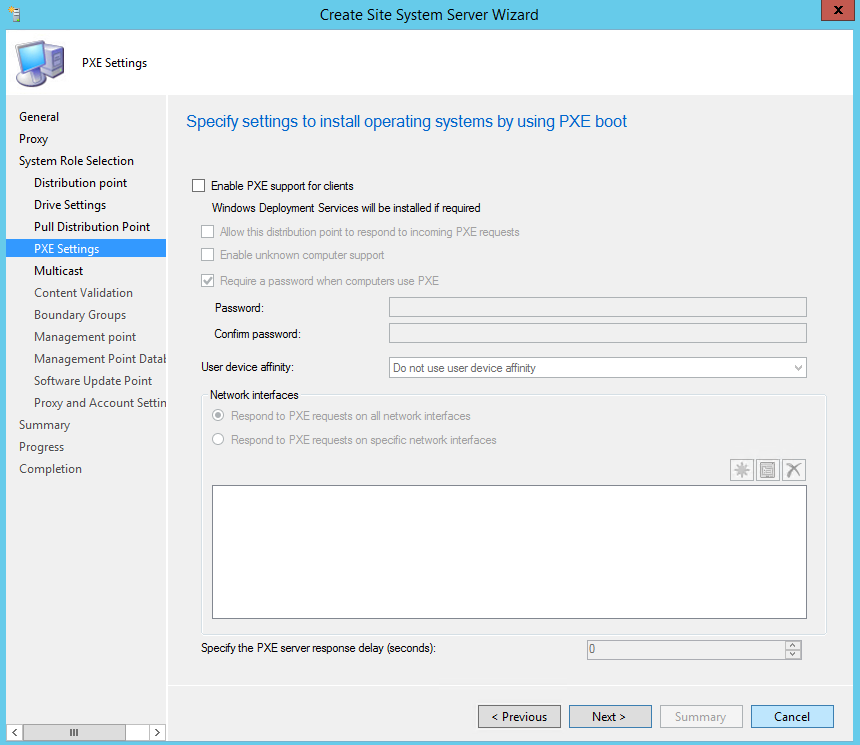Screen dimensions: 860x745
Task: Select Software Update Point step
Action: (x=93, y=381)
